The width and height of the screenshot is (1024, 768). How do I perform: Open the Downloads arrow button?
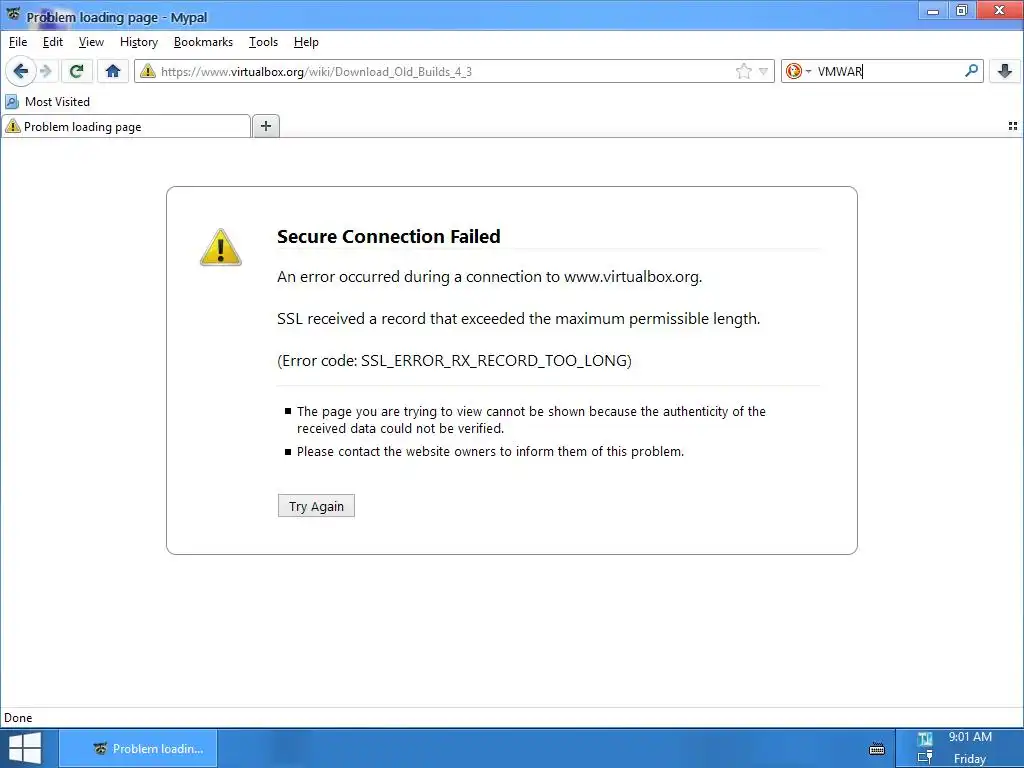click(1005, 71)
